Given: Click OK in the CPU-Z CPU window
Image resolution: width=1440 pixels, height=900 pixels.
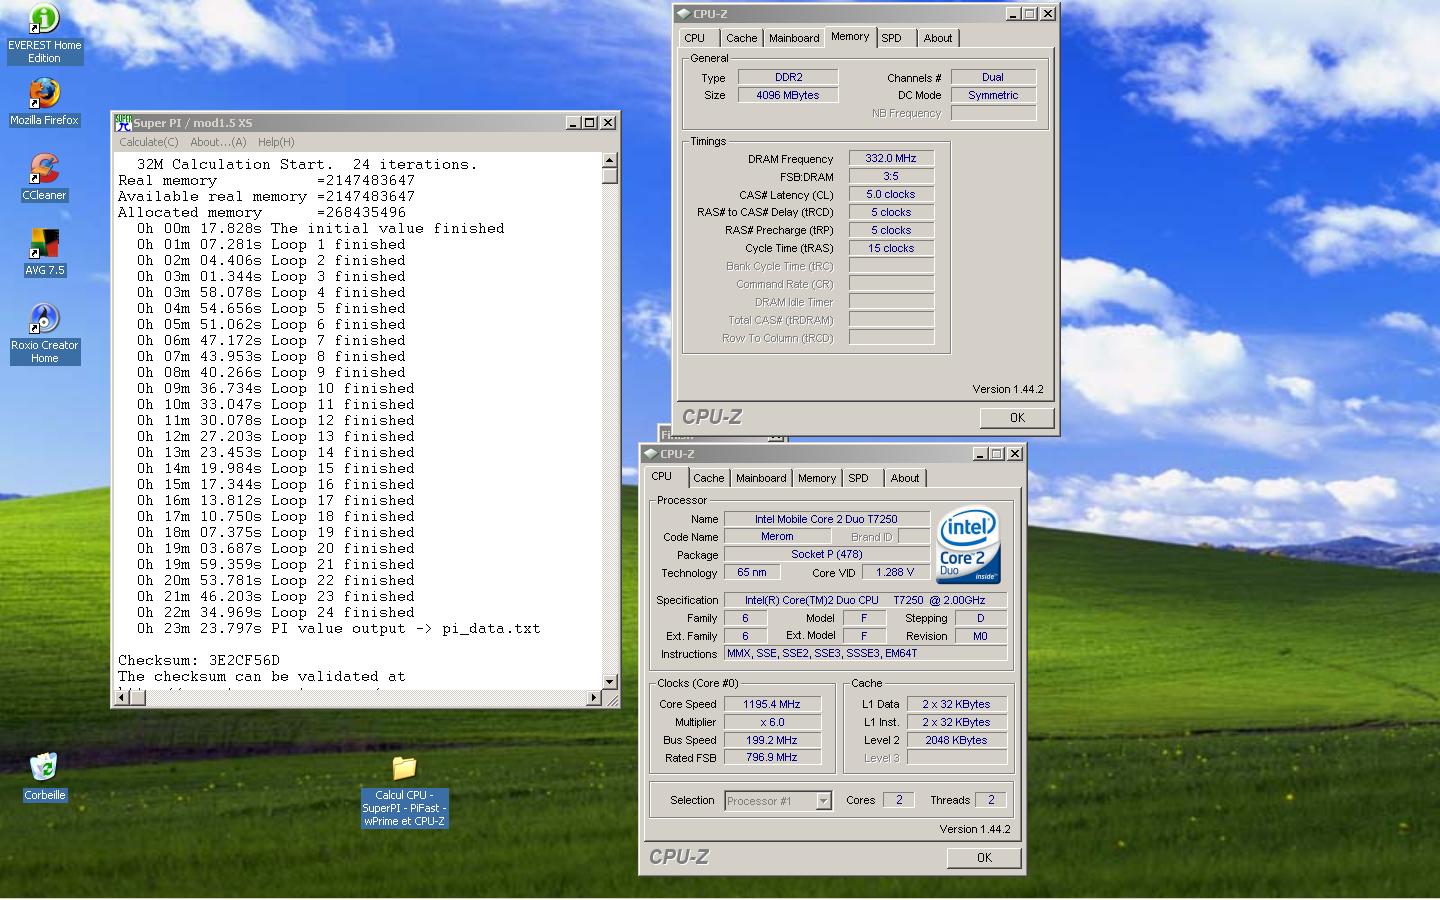Looking at the screenshot, I should (x=984, y=858).
